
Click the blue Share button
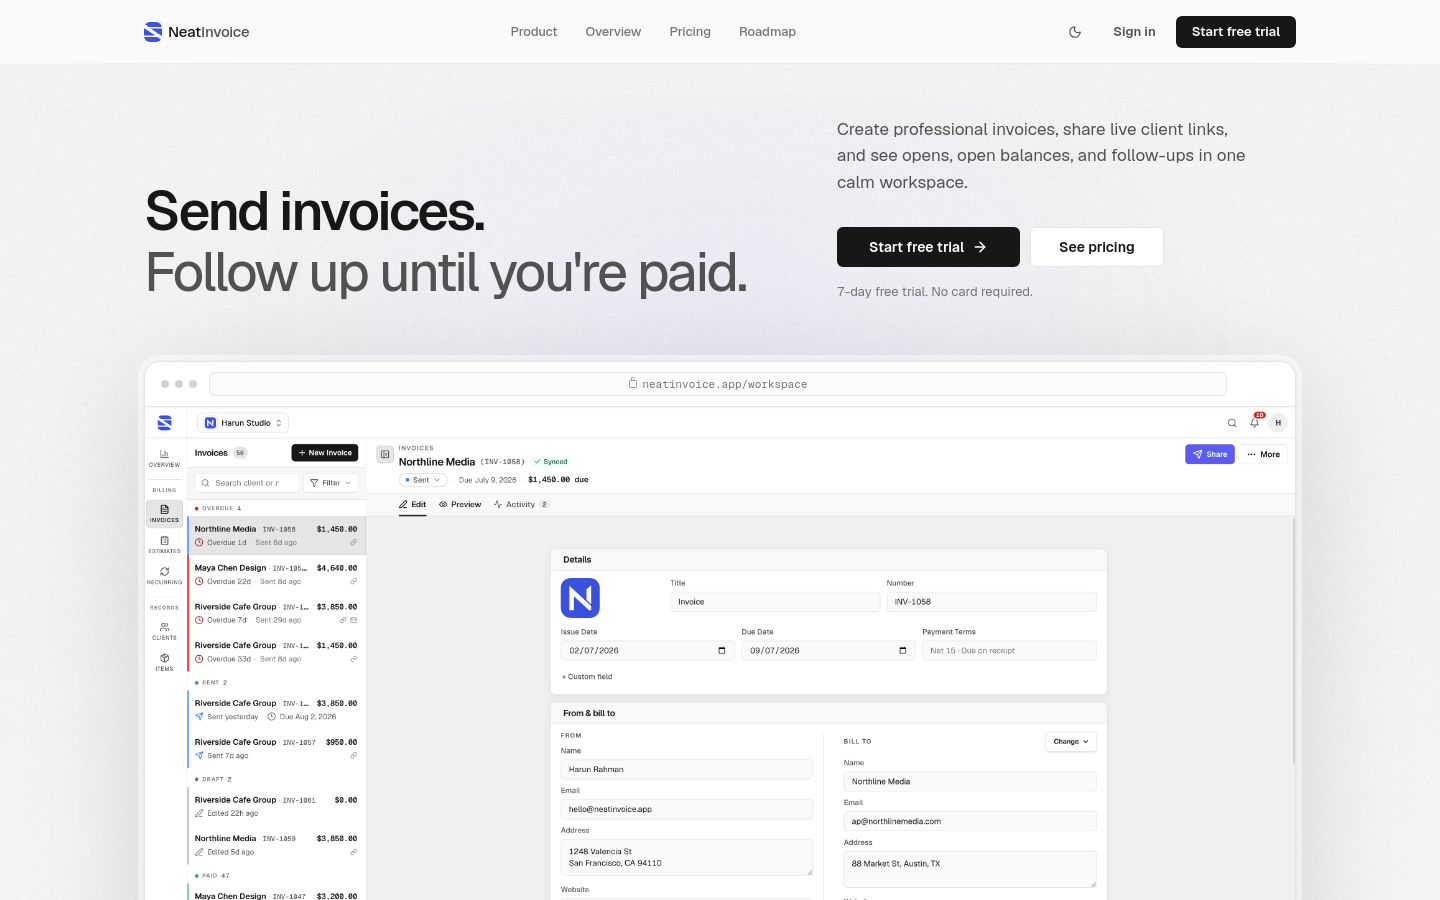click(x=1210, y=454)
